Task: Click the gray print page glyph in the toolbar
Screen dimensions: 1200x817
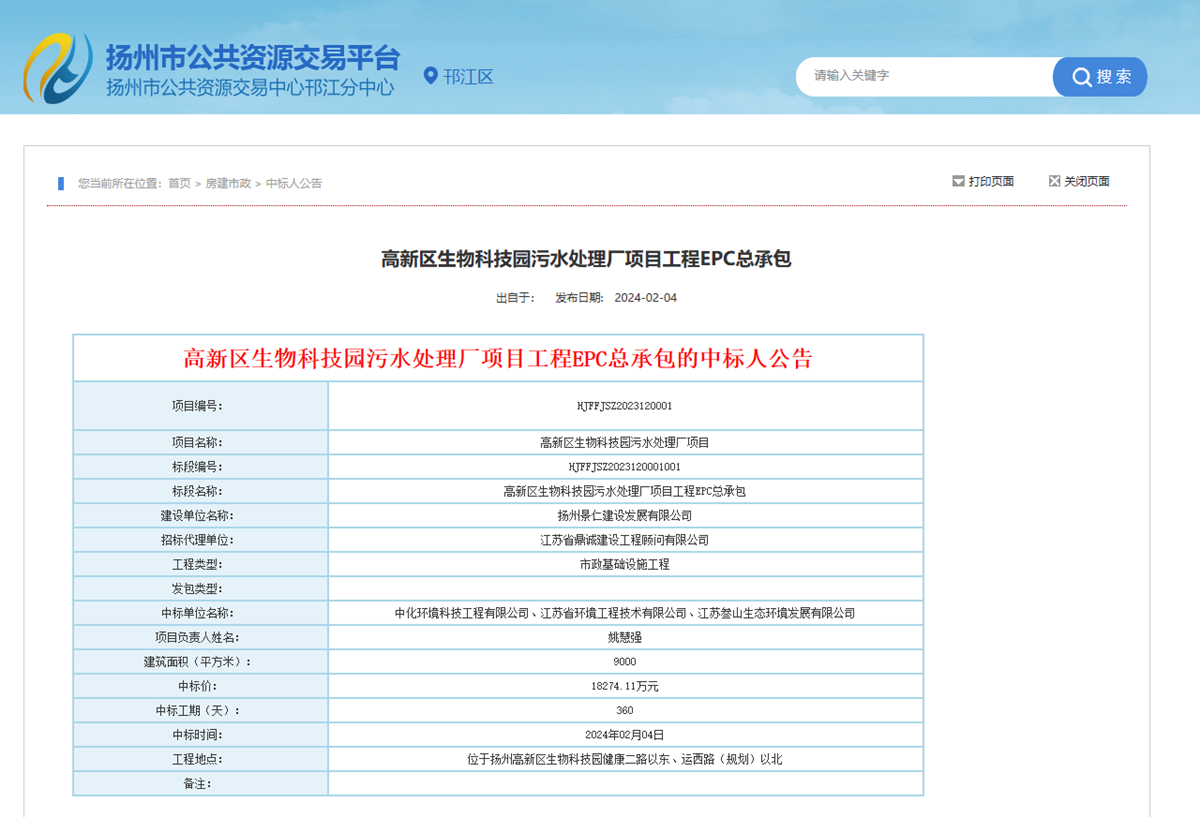Action: pos(958,181)
